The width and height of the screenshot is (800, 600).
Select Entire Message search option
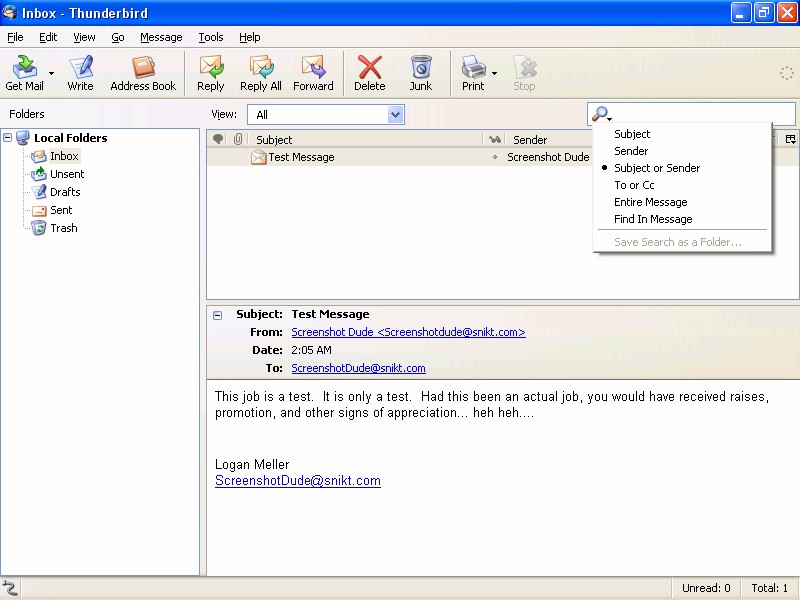(x=651, y=202)
